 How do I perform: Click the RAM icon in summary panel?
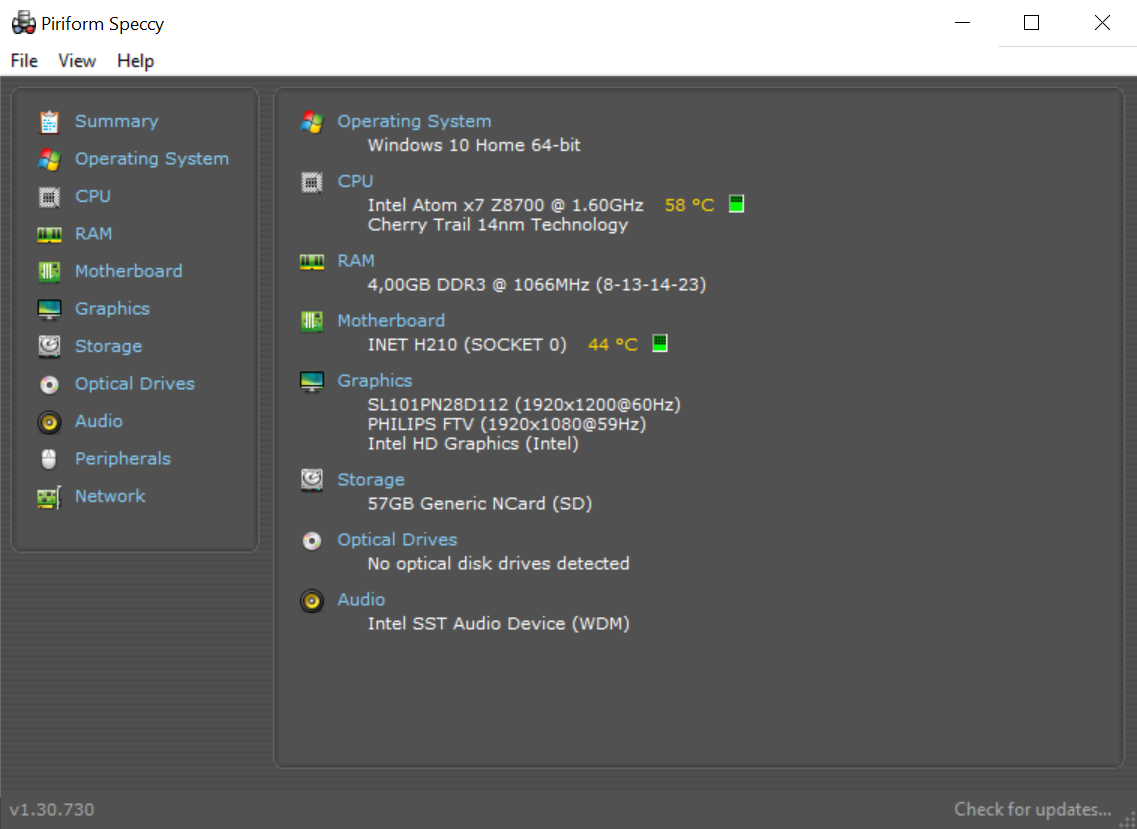click(312, 261)
